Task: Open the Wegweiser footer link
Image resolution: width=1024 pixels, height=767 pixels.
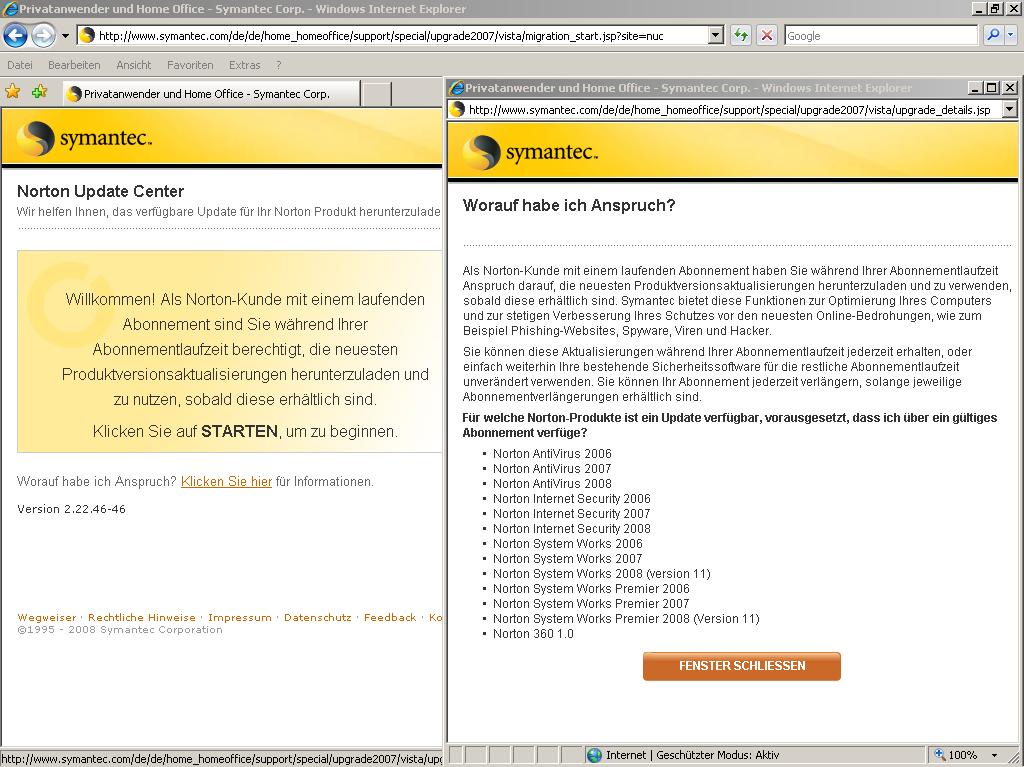Action: (46, 617)
